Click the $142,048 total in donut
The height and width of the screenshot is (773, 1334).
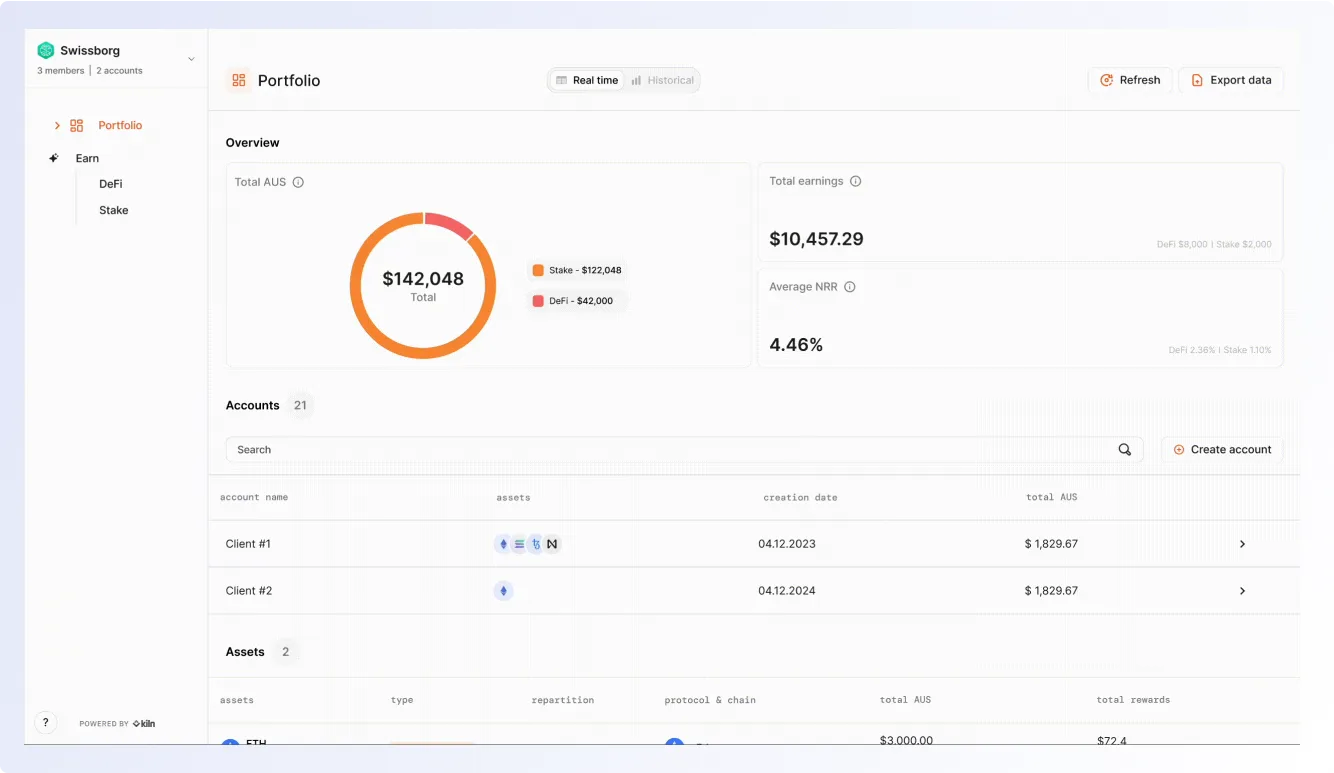click(423, 279)
